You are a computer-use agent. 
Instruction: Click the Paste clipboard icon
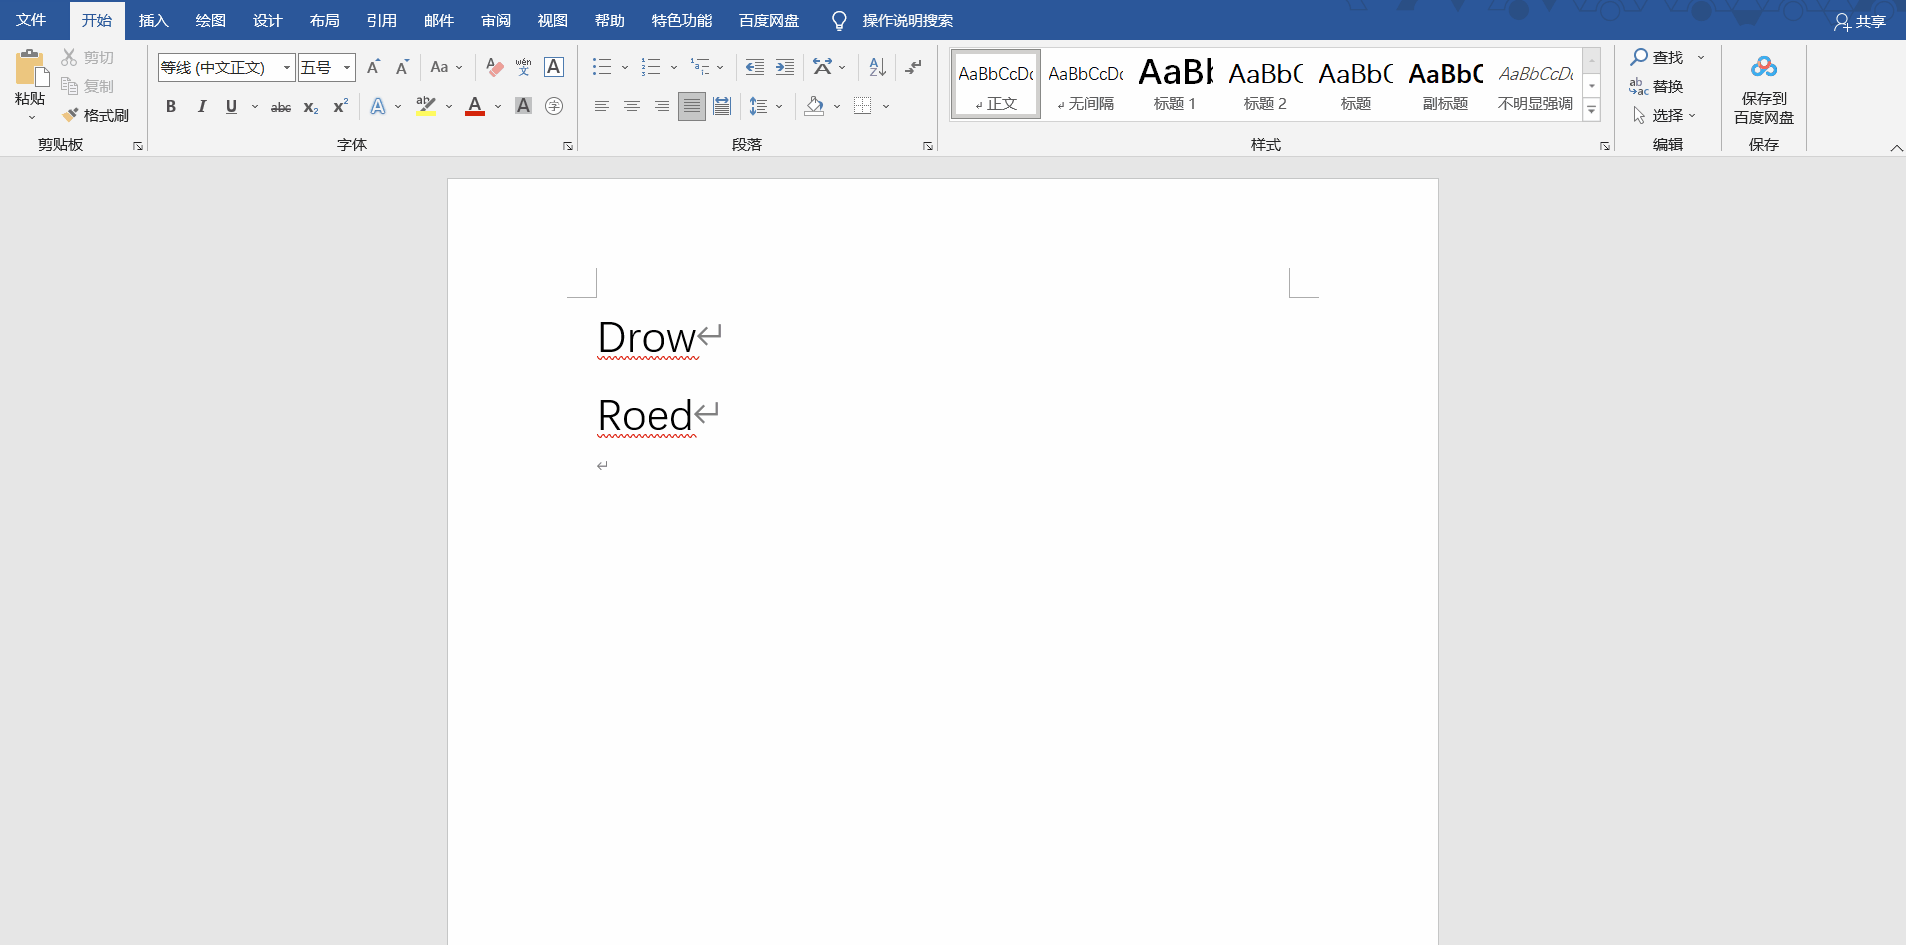(x=30, y=70)
